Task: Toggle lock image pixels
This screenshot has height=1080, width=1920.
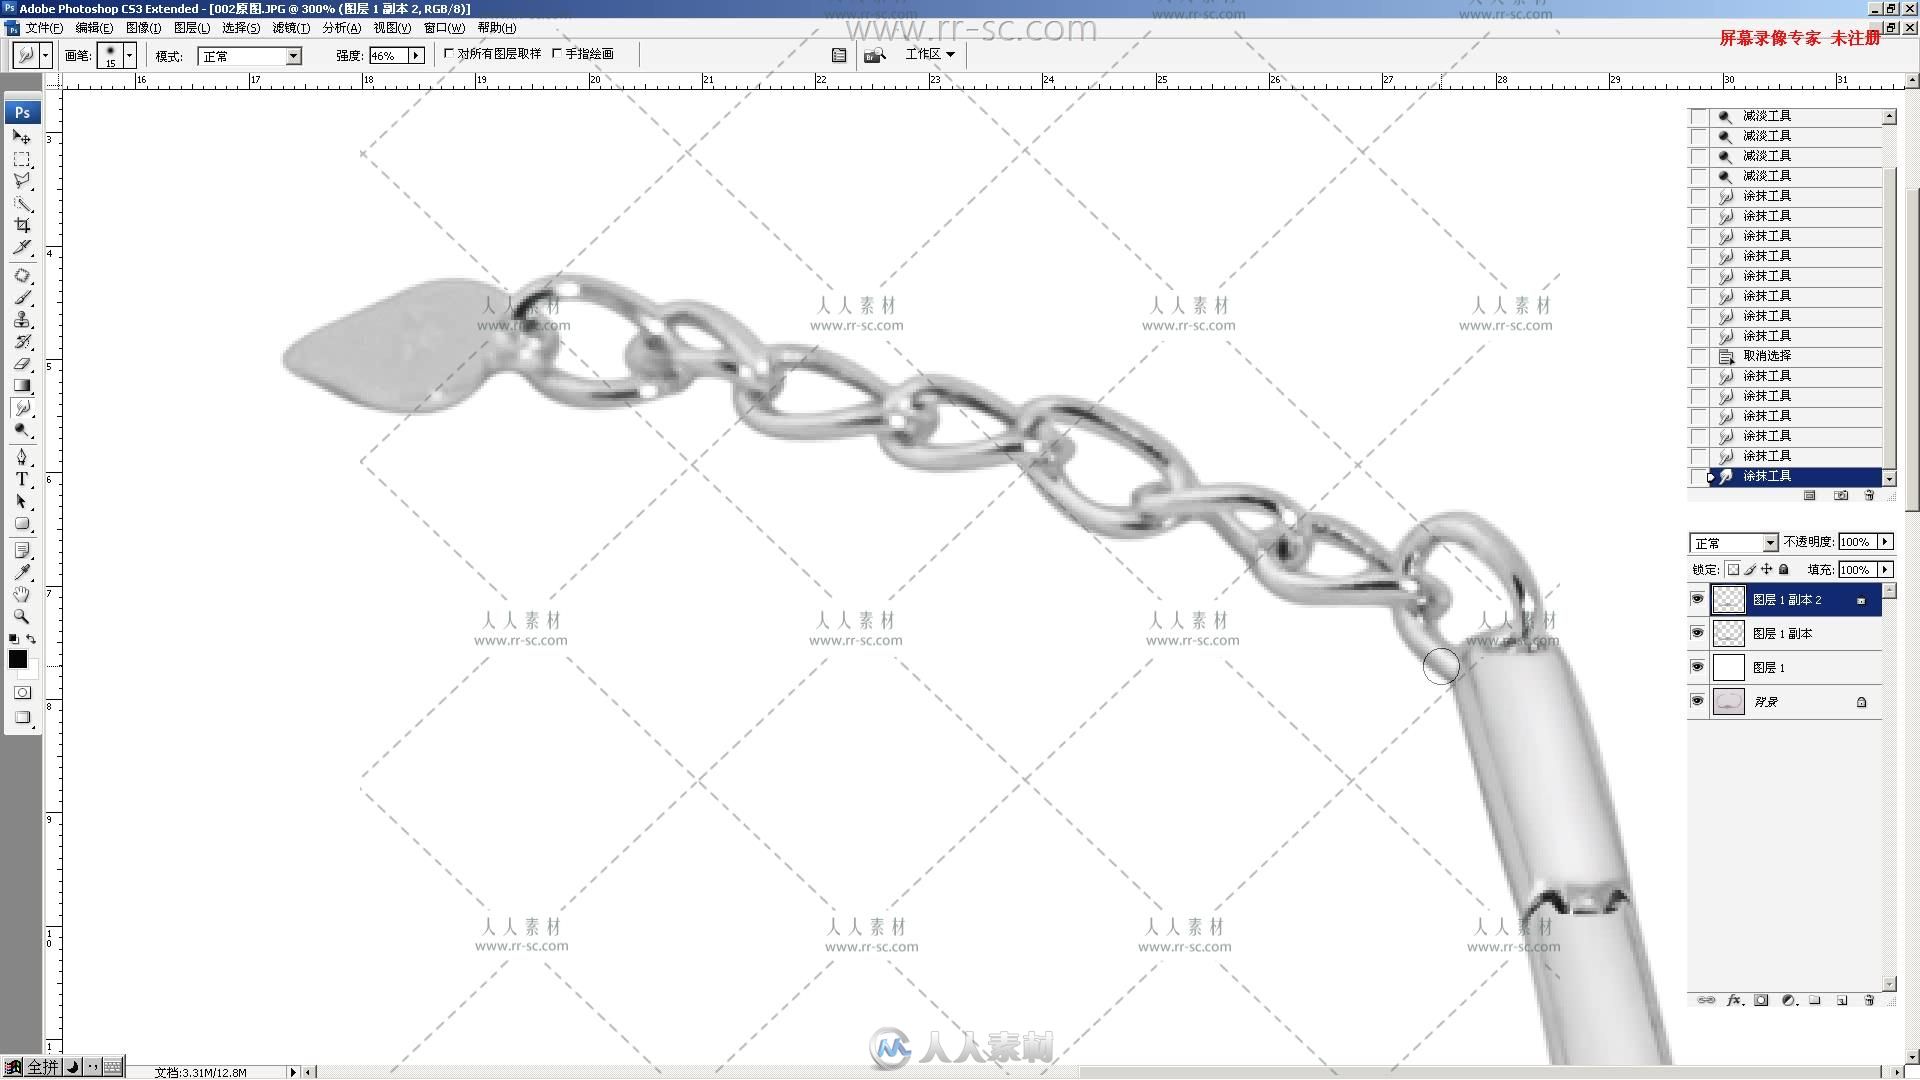Action: click(1750, 570)
